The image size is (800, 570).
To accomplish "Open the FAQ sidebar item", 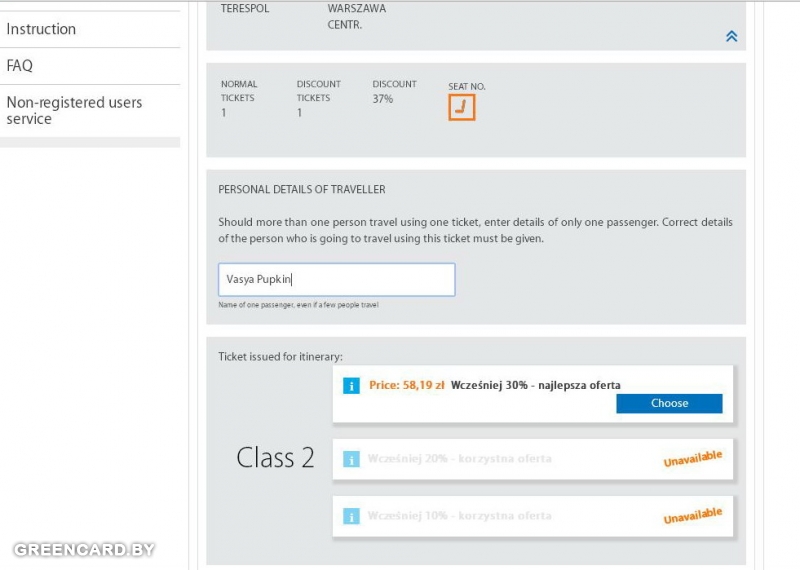I will 20,66.
